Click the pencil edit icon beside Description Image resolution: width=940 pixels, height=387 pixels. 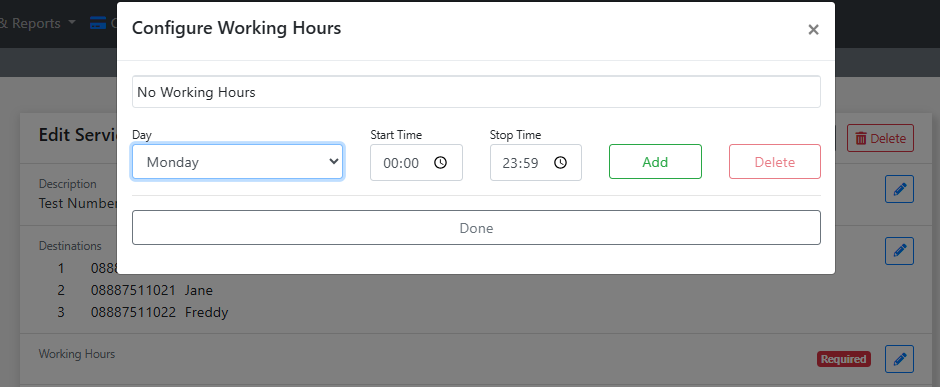pos(899,189)
